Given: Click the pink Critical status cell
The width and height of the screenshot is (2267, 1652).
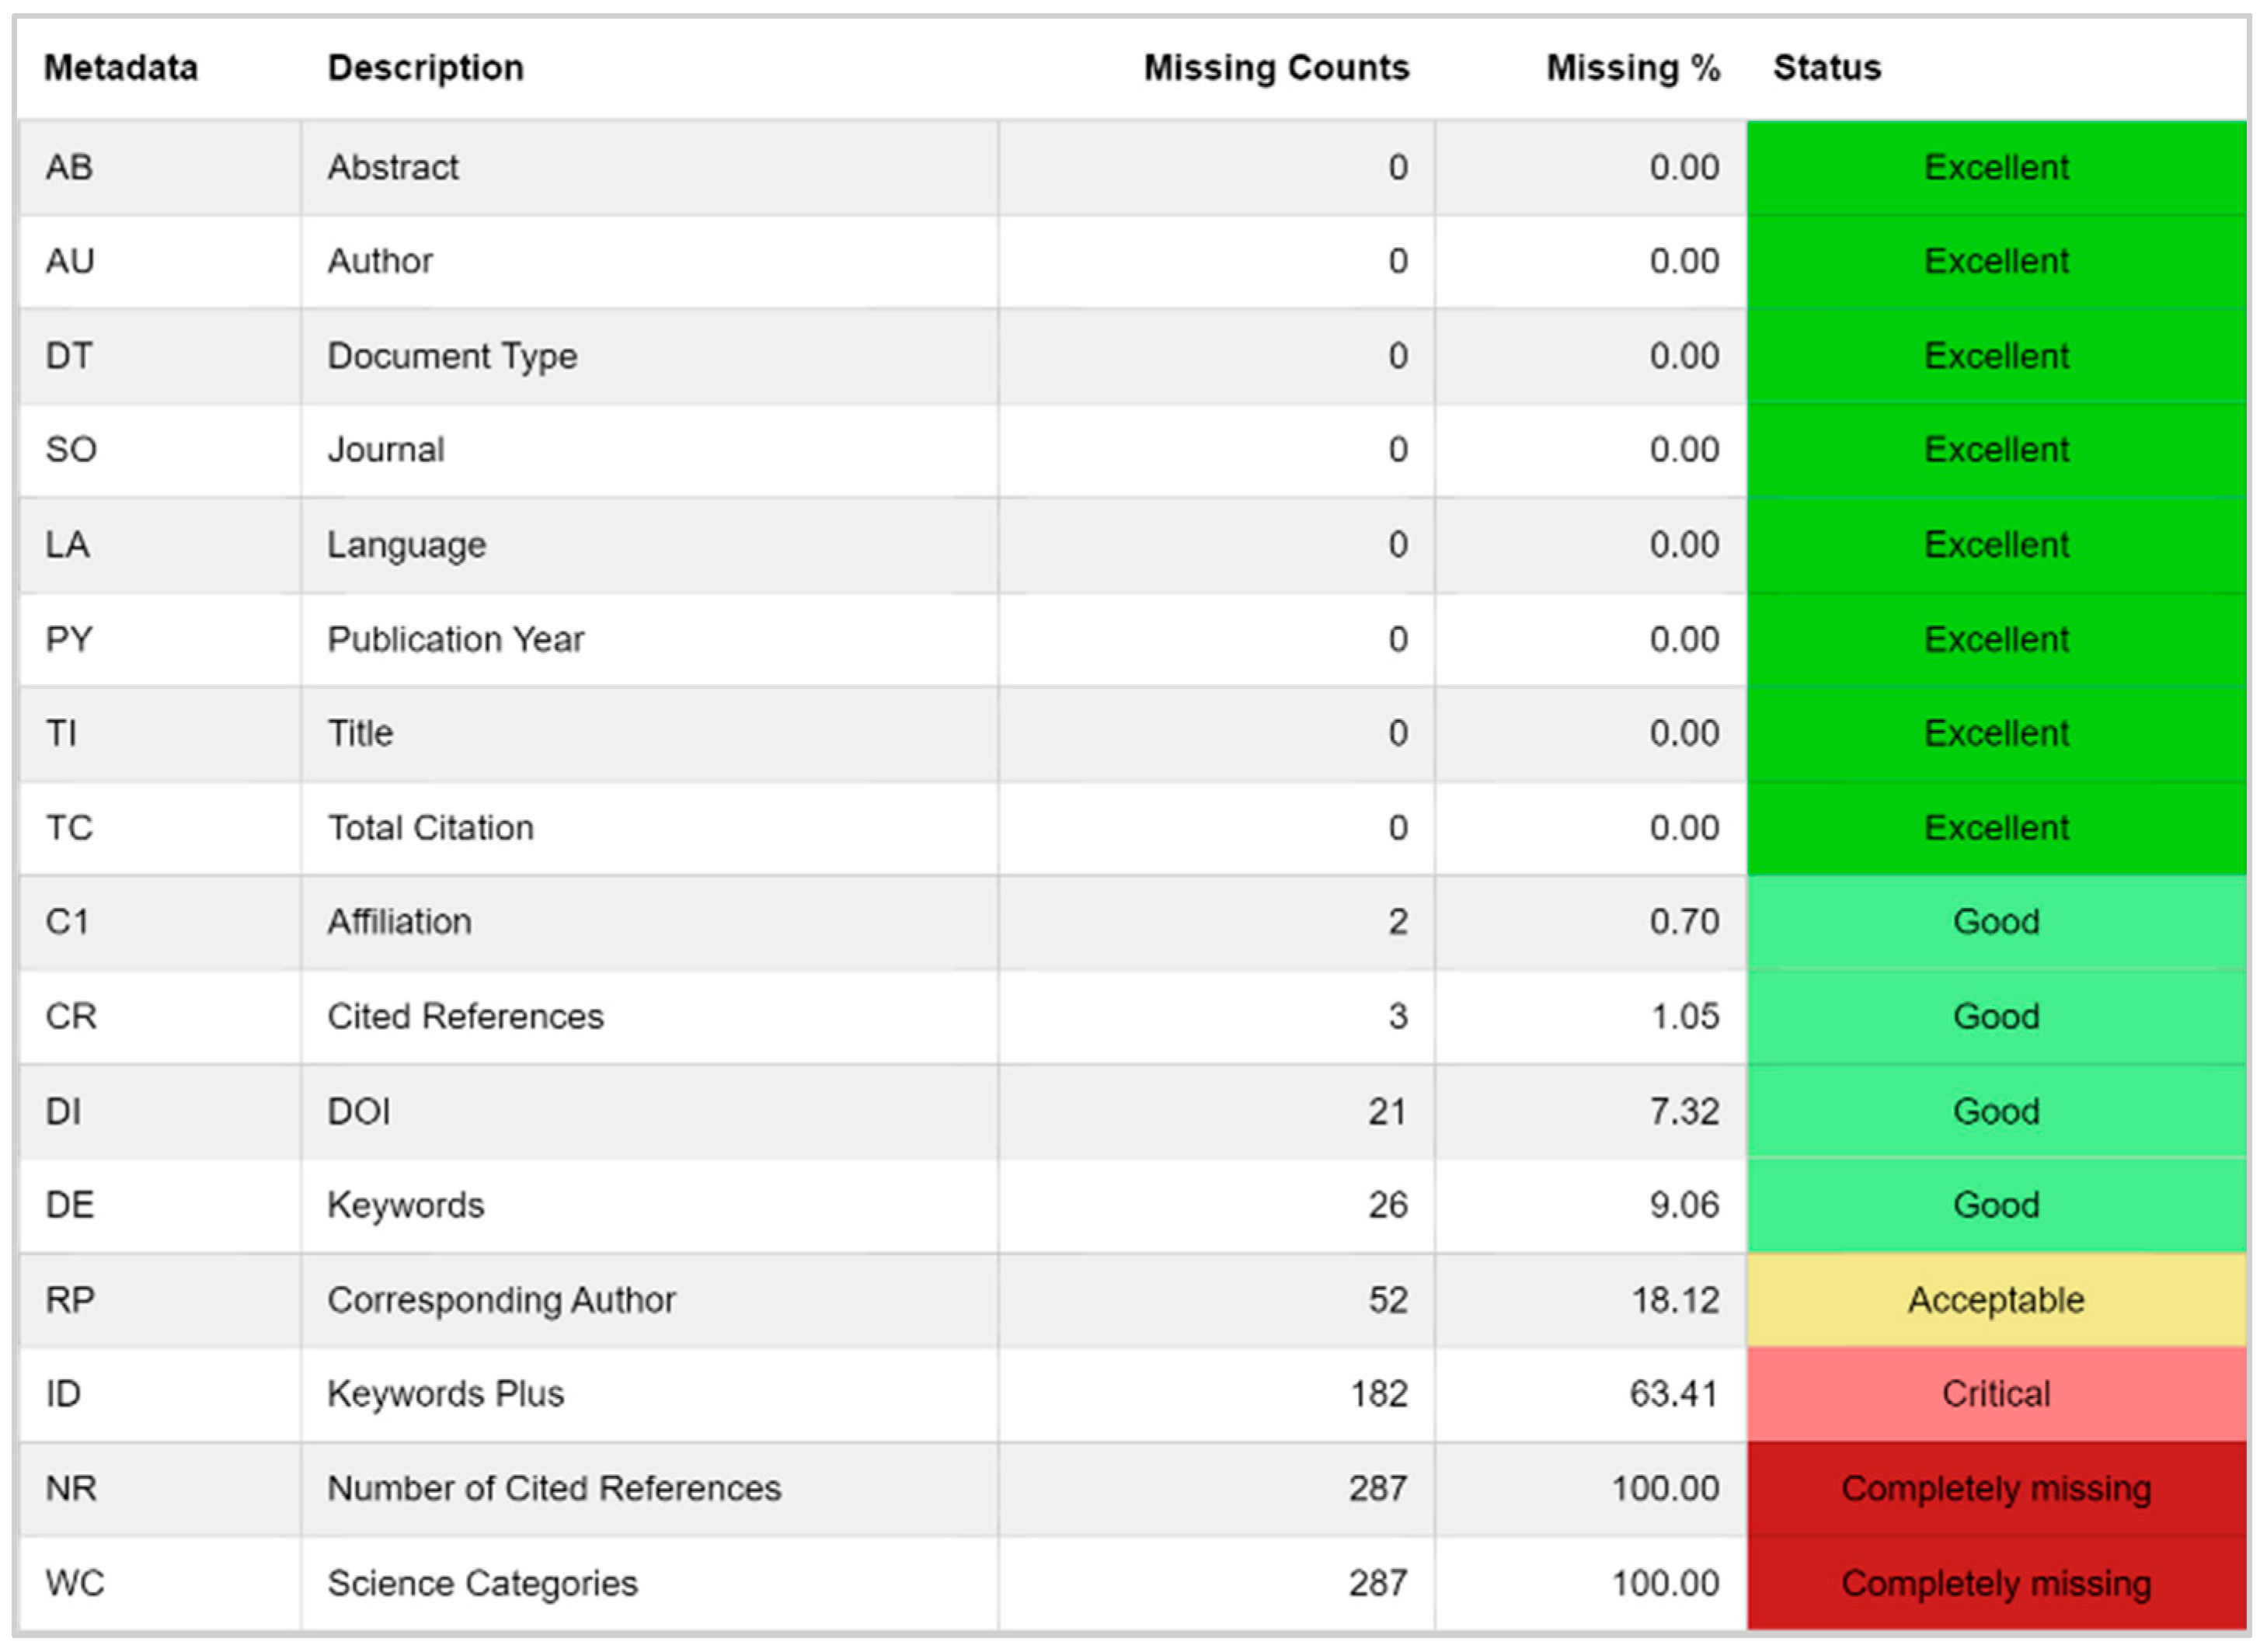Looking at the screenshot, I should (x=1996, y=1394).
